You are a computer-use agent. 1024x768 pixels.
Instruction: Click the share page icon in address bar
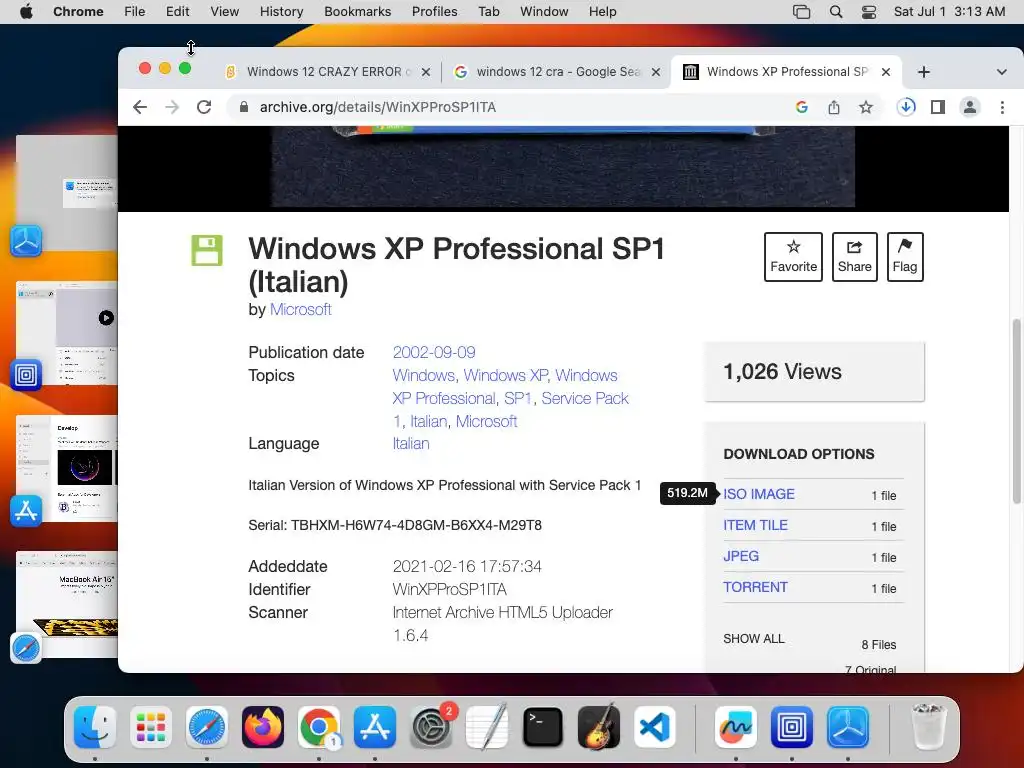pyautogui.click(x=834, y=107)
